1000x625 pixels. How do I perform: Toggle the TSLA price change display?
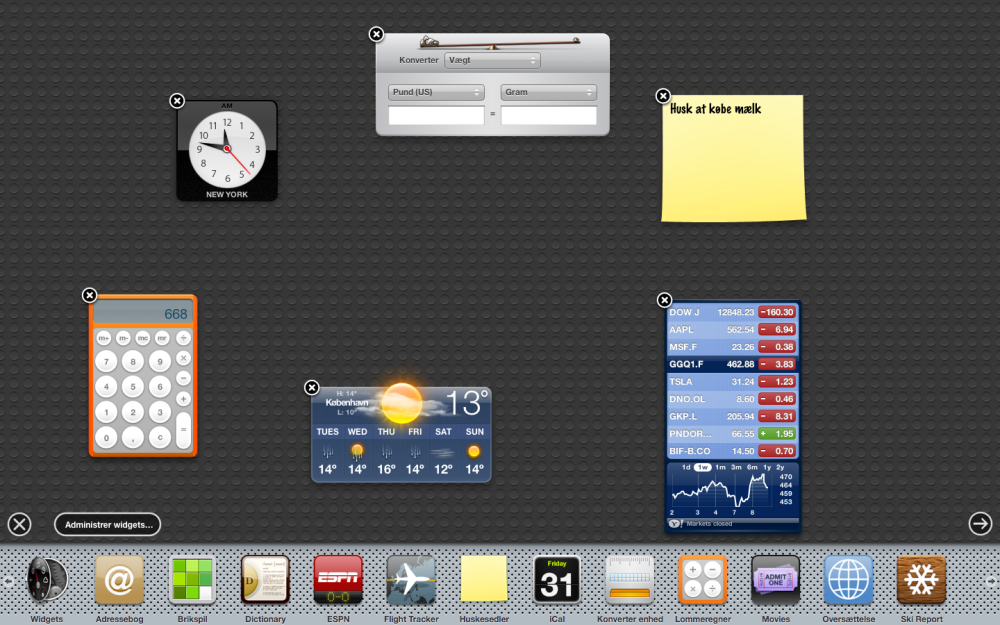click(776, 381)
